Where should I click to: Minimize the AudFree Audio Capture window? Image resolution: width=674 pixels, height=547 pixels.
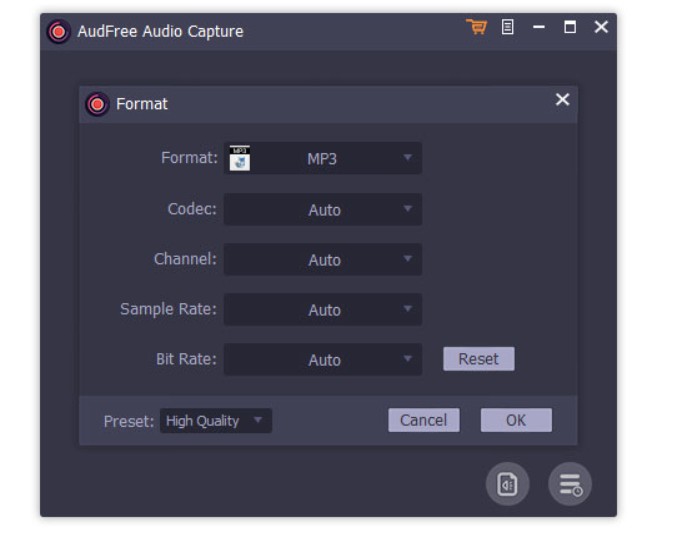click(x=539, y=27)
